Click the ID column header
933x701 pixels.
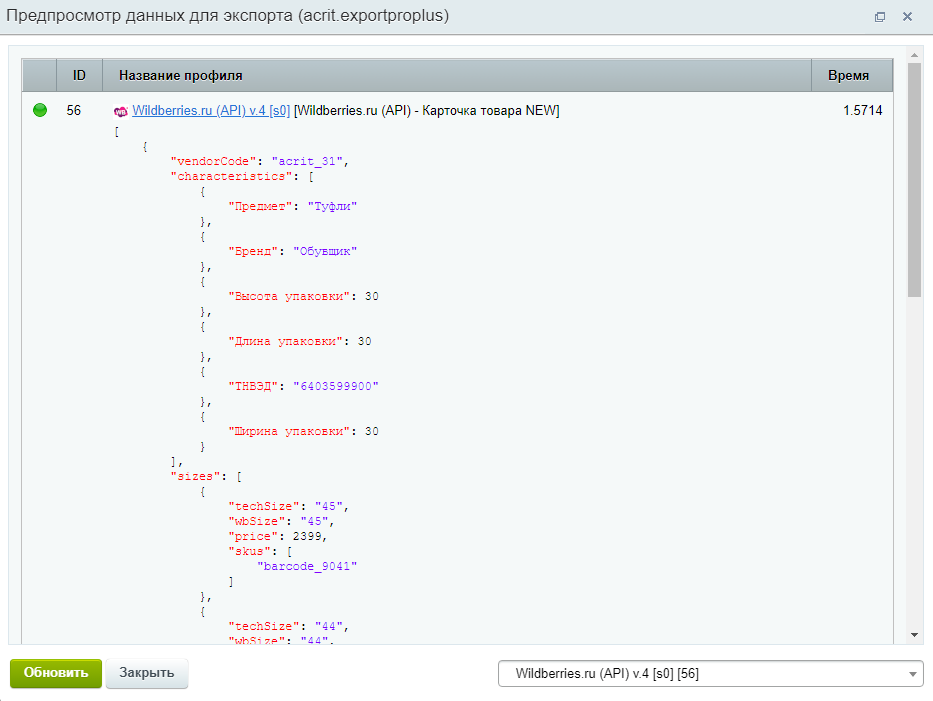coord(79,76)
